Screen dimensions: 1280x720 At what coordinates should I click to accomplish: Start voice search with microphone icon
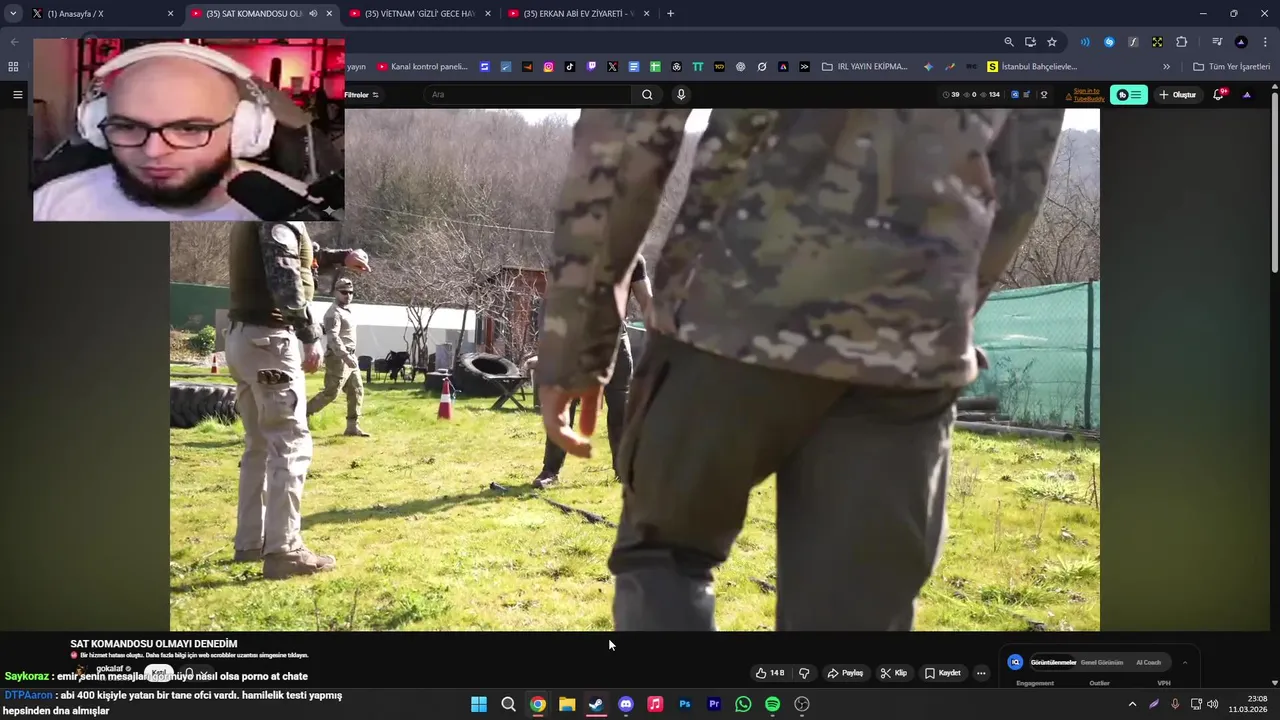click(681, 94)
